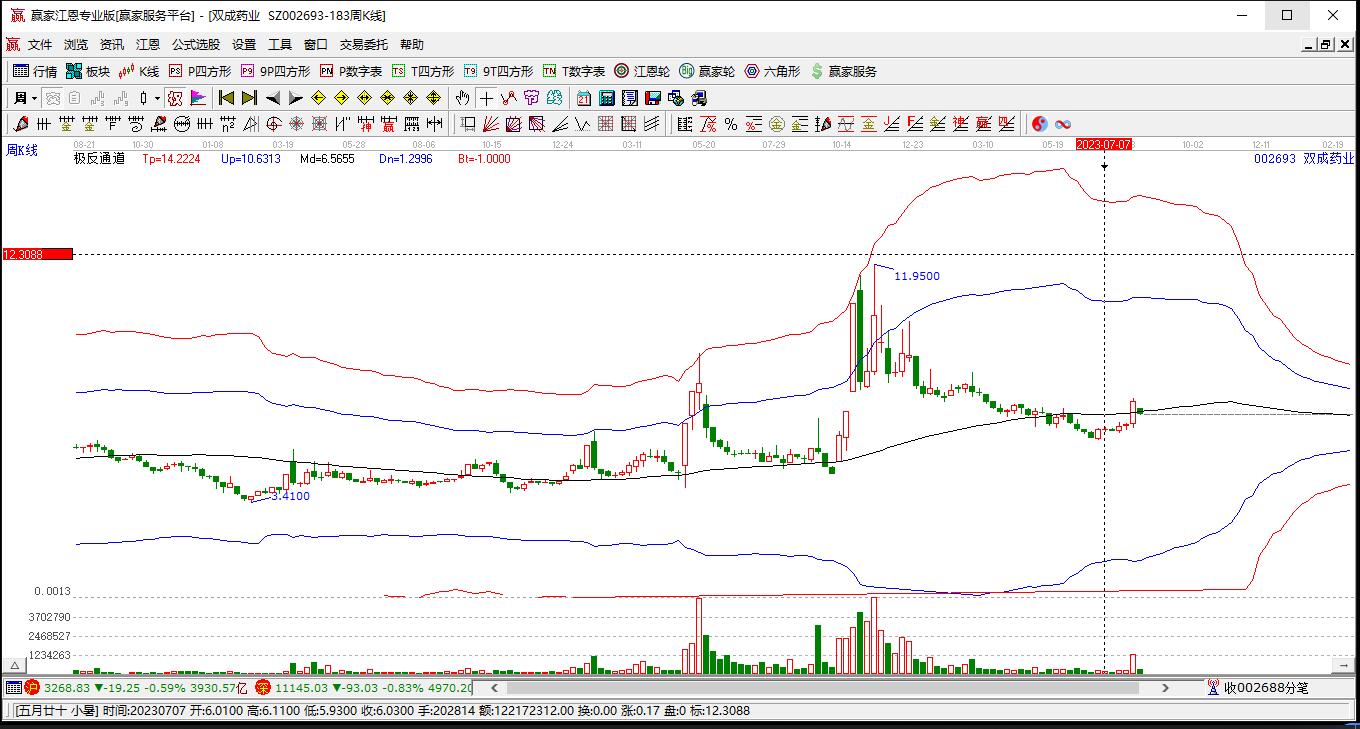The height and width of the screenshot is (729, 1360).
Task: Open the T数字表 tool
Action: click(574, 71)
